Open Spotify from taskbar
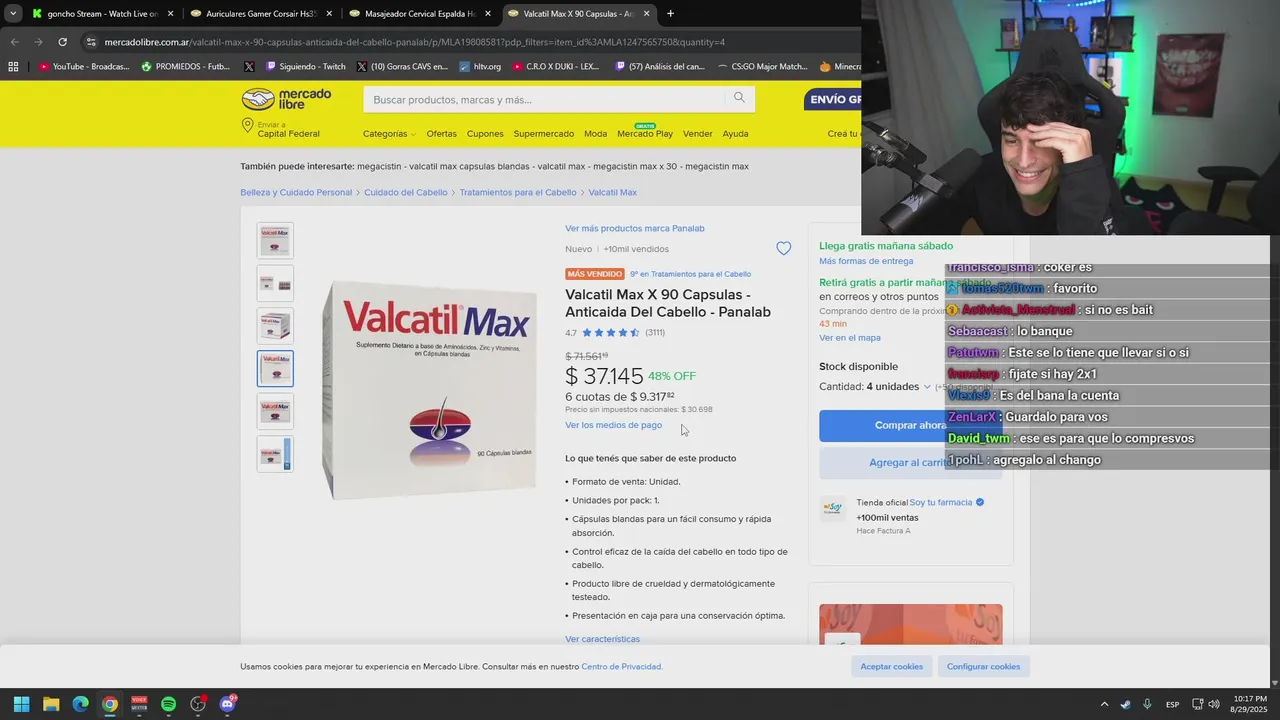This screenshot has height=720, width=1280. click(168, 704)
